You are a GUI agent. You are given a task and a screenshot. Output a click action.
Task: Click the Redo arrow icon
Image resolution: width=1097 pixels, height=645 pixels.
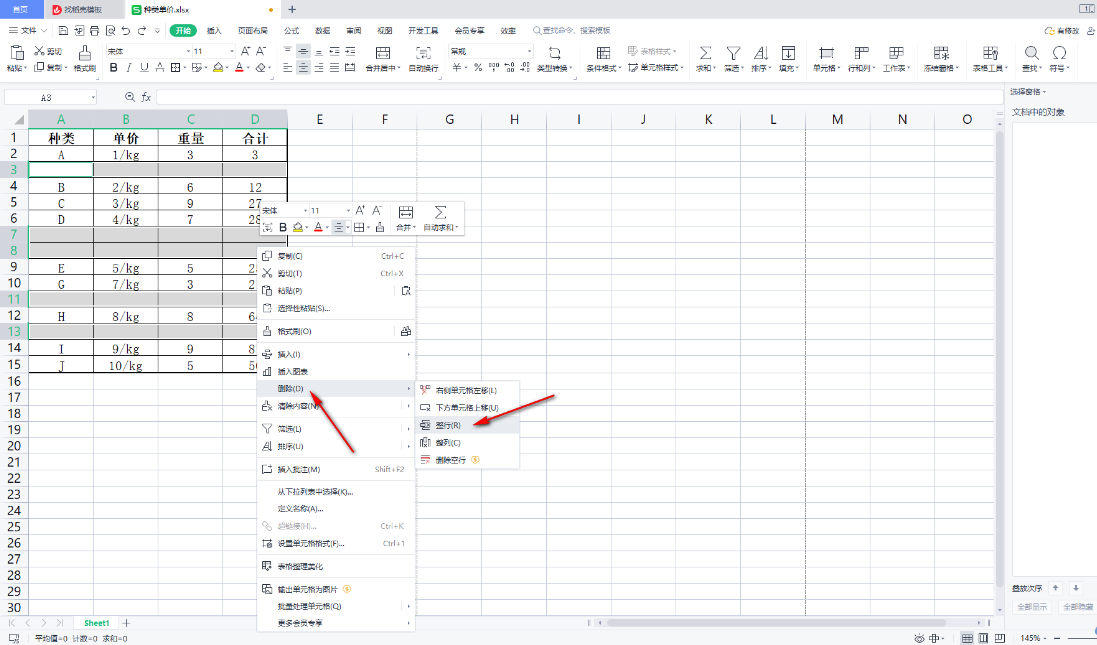pyautogui.click(x=142, y=31)
